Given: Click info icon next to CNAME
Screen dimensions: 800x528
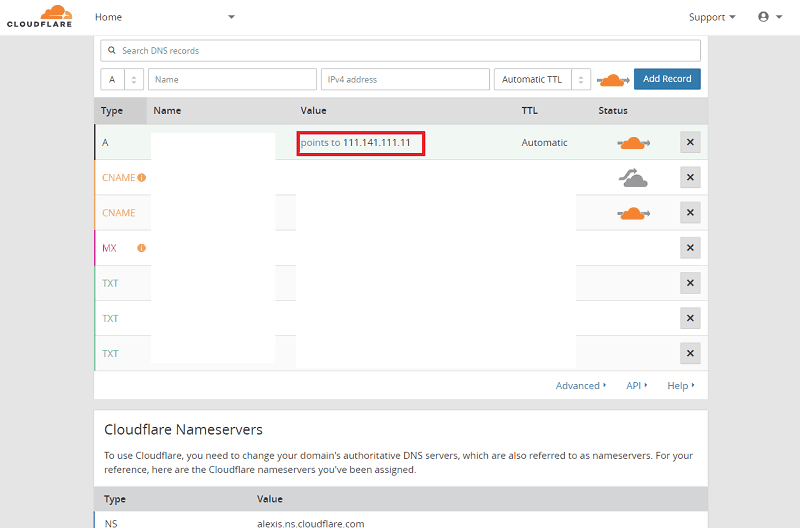Looking at the screenshot, I should click(141, 178).
